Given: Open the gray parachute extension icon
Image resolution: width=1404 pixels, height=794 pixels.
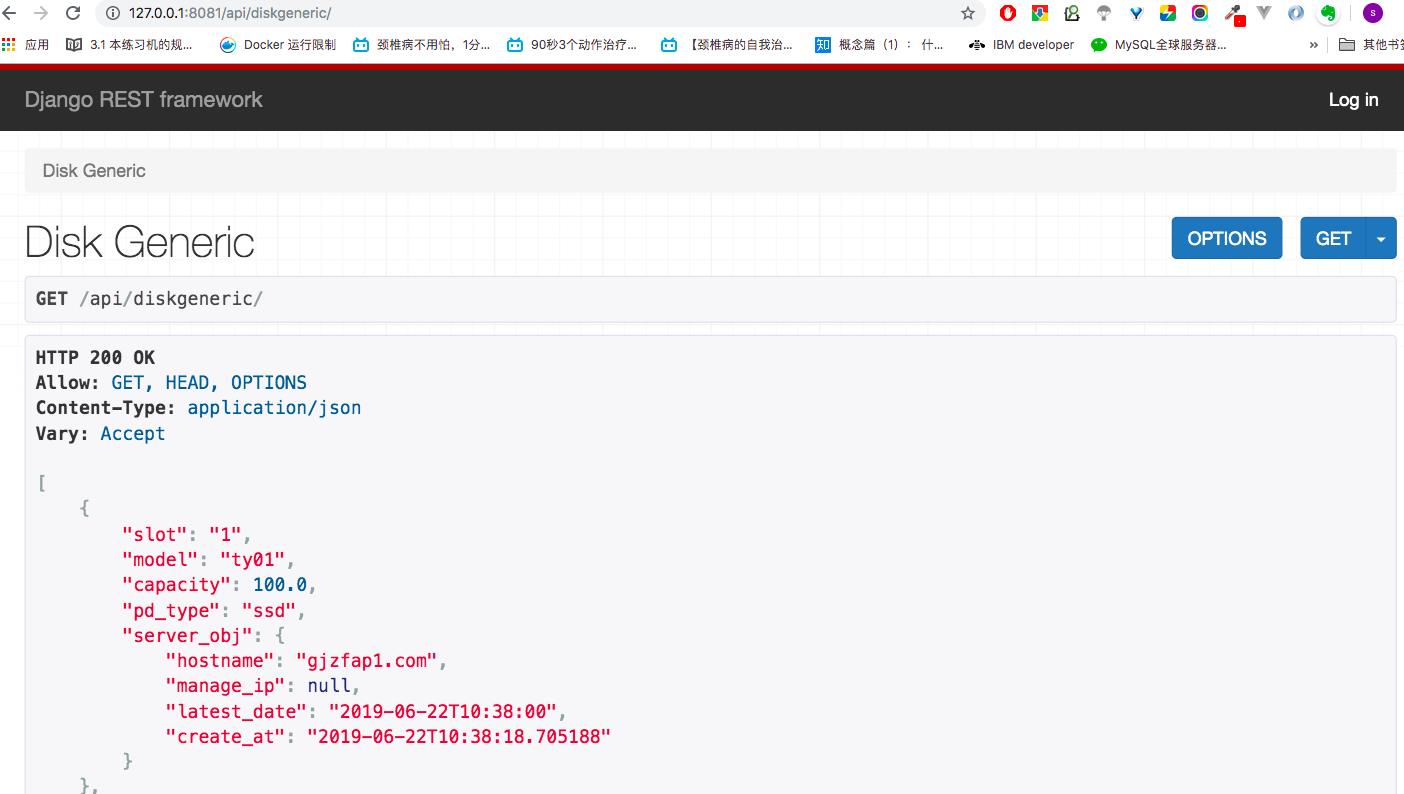Looking at the screenshot, I should coord(1104,13).
